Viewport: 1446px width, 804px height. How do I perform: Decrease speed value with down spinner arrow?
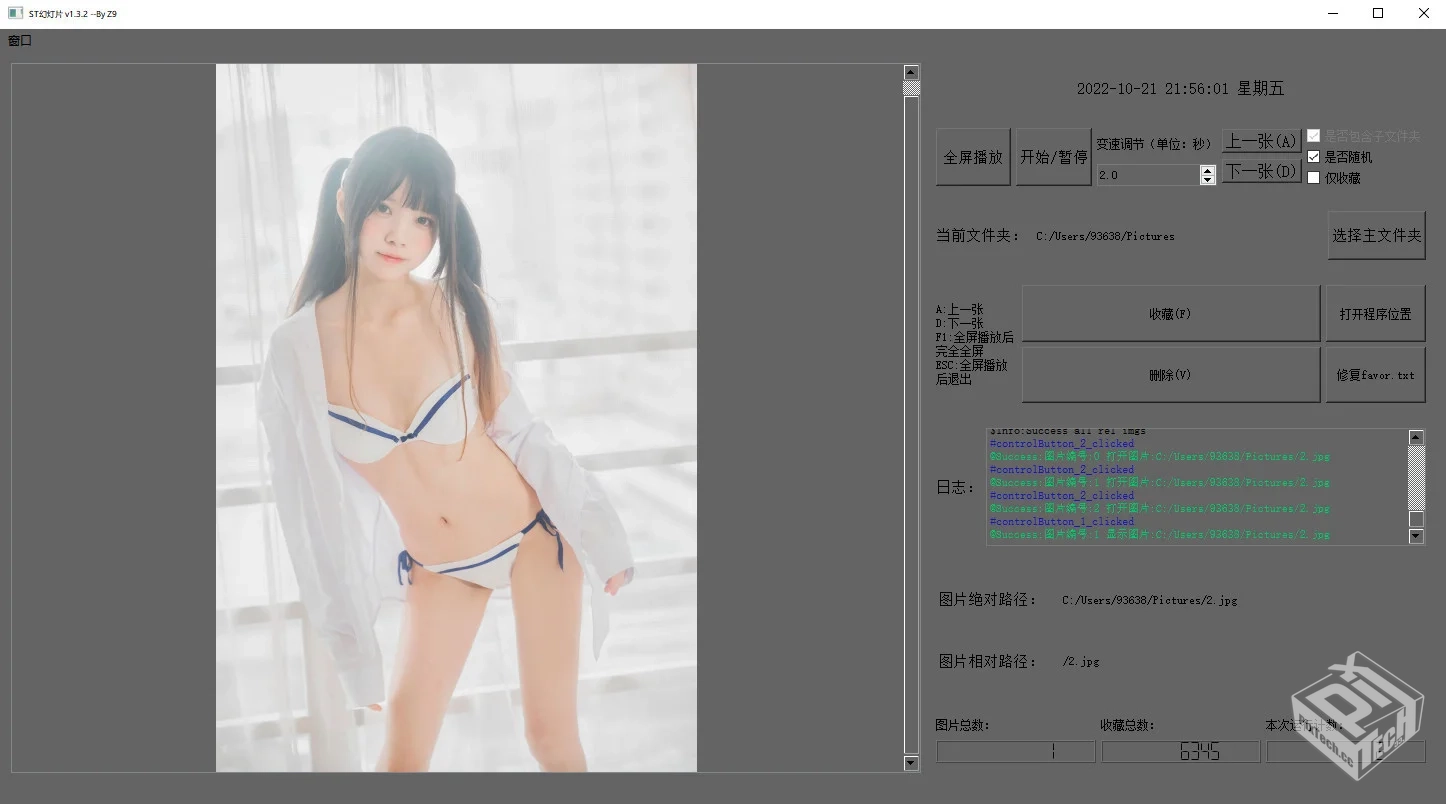click(x=1208, y=180)
